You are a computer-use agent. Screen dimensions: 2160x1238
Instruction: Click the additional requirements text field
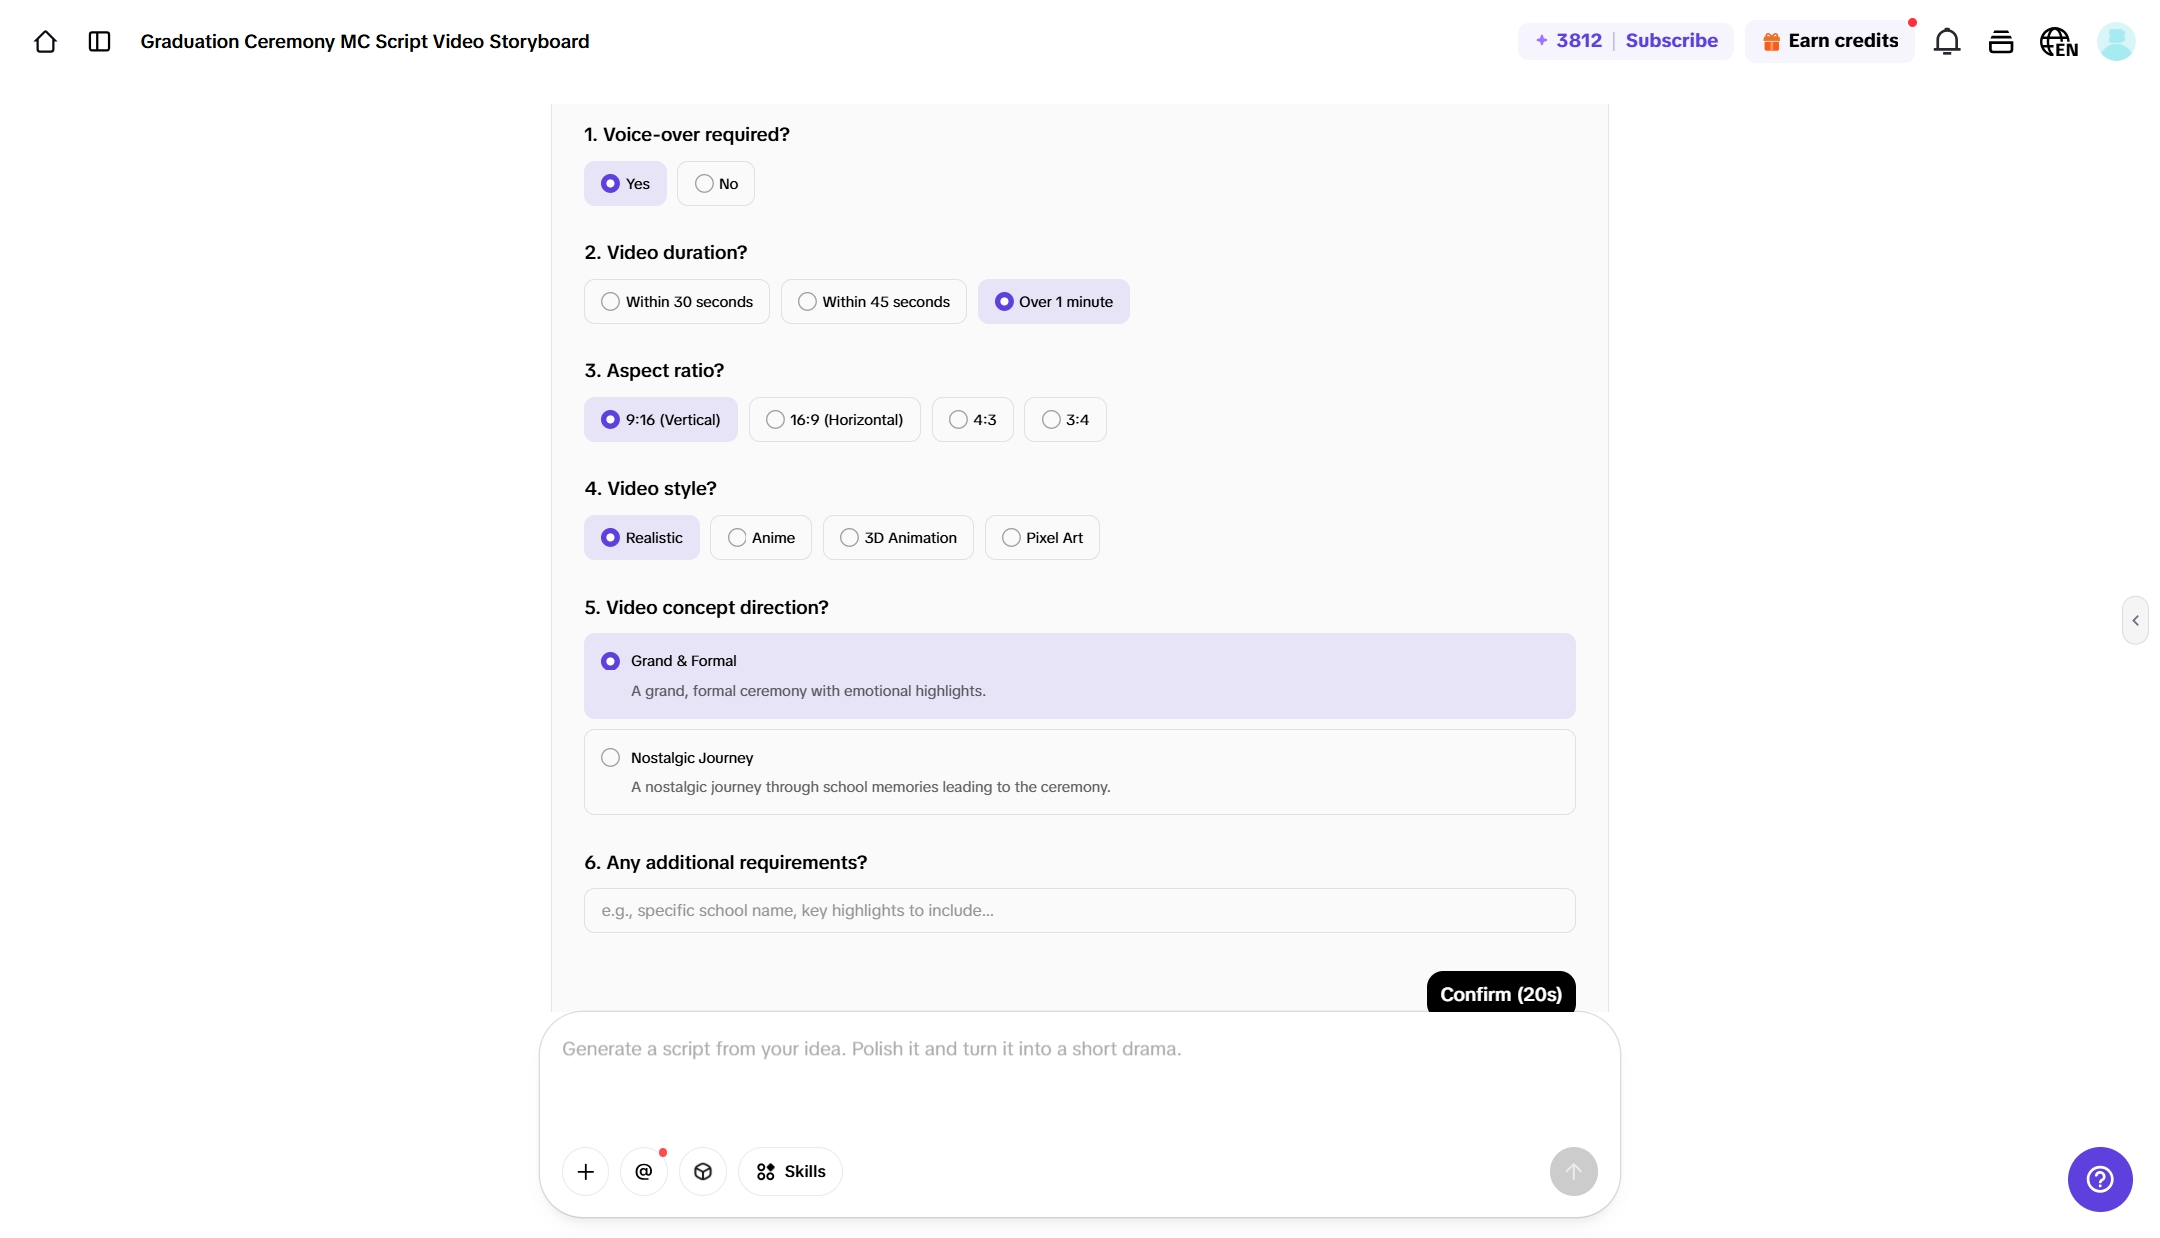[x=1079, y=911]
